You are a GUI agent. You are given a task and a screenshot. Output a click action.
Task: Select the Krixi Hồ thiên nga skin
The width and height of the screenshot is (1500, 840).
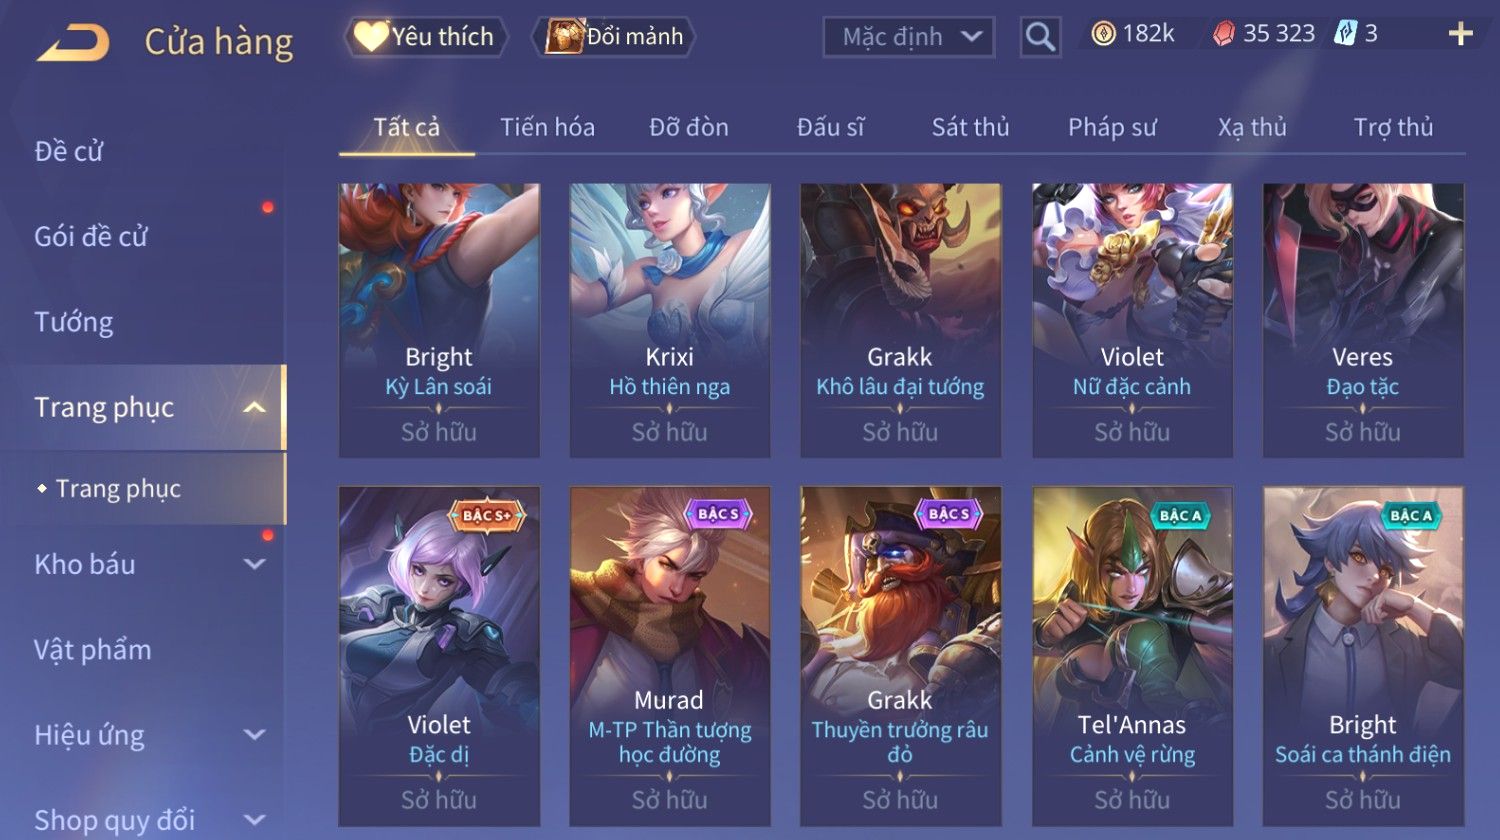(x=670, y=320)
